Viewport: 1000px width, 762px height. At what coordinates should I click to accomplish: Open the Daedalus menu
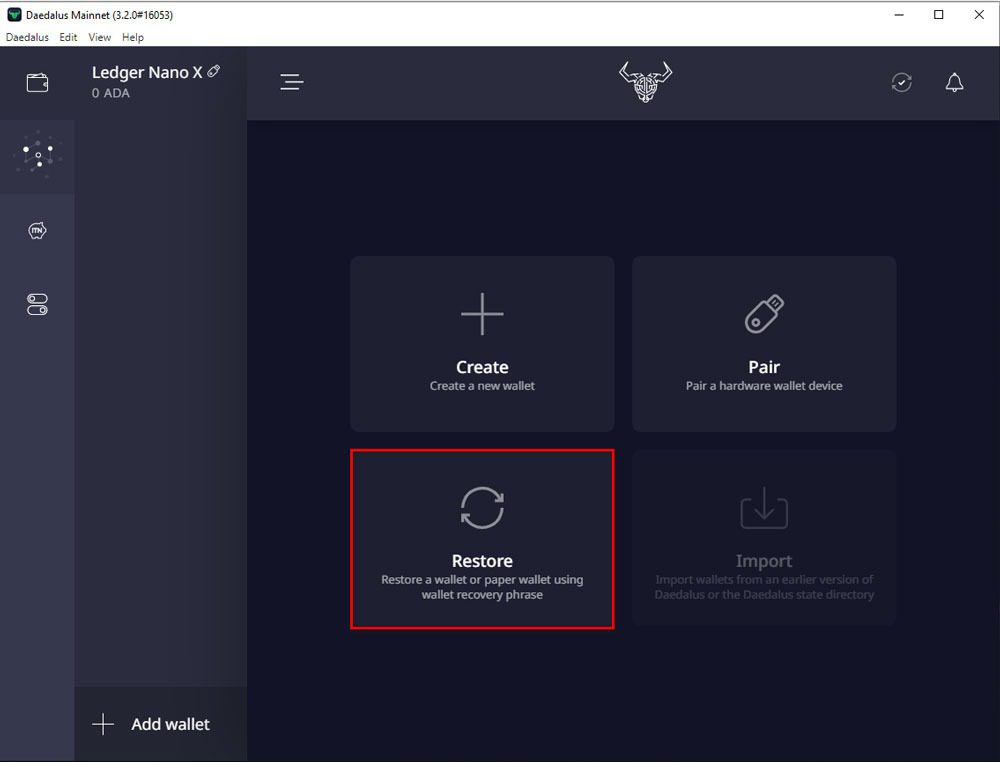(x=27, y=37)
